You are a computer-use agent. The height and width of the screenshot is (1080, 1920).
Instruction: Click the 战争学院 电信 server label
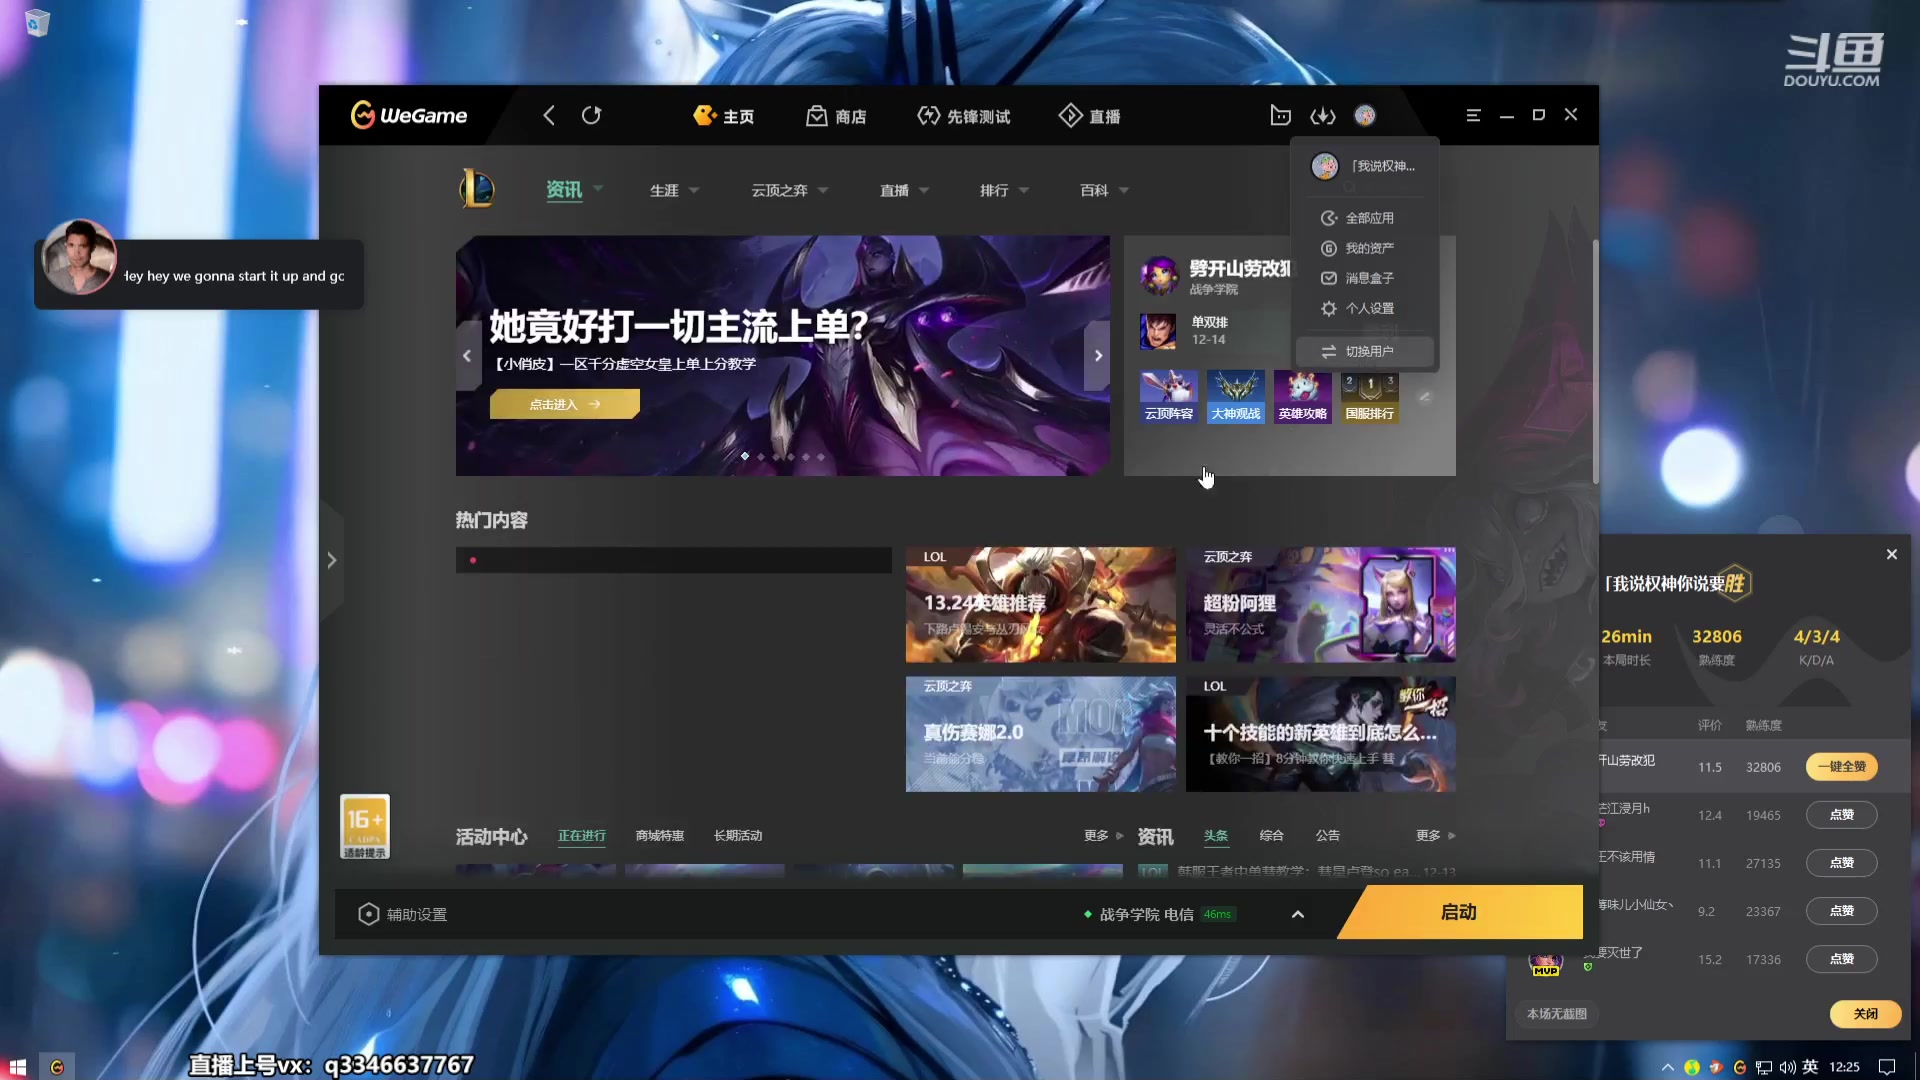pyautogui.click(x=1146, y=914)
